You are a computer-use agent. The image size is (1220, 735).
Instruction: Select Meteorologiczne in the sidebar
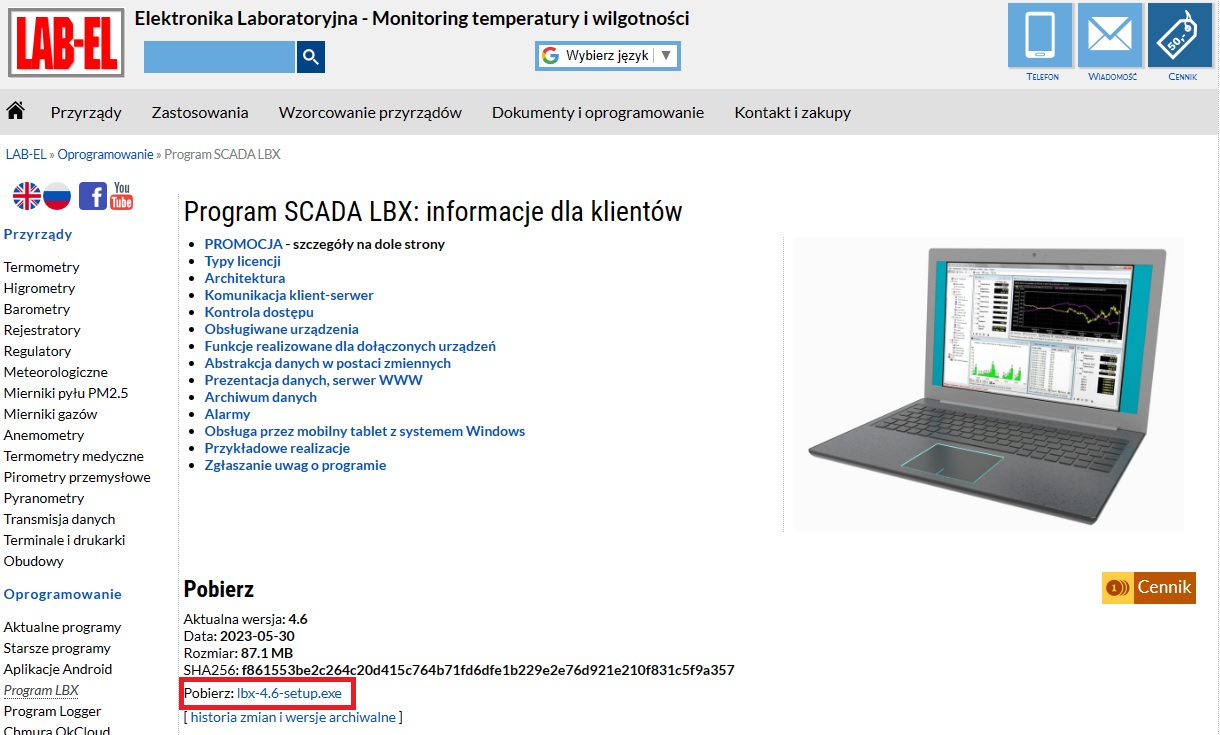coord(56,372)
